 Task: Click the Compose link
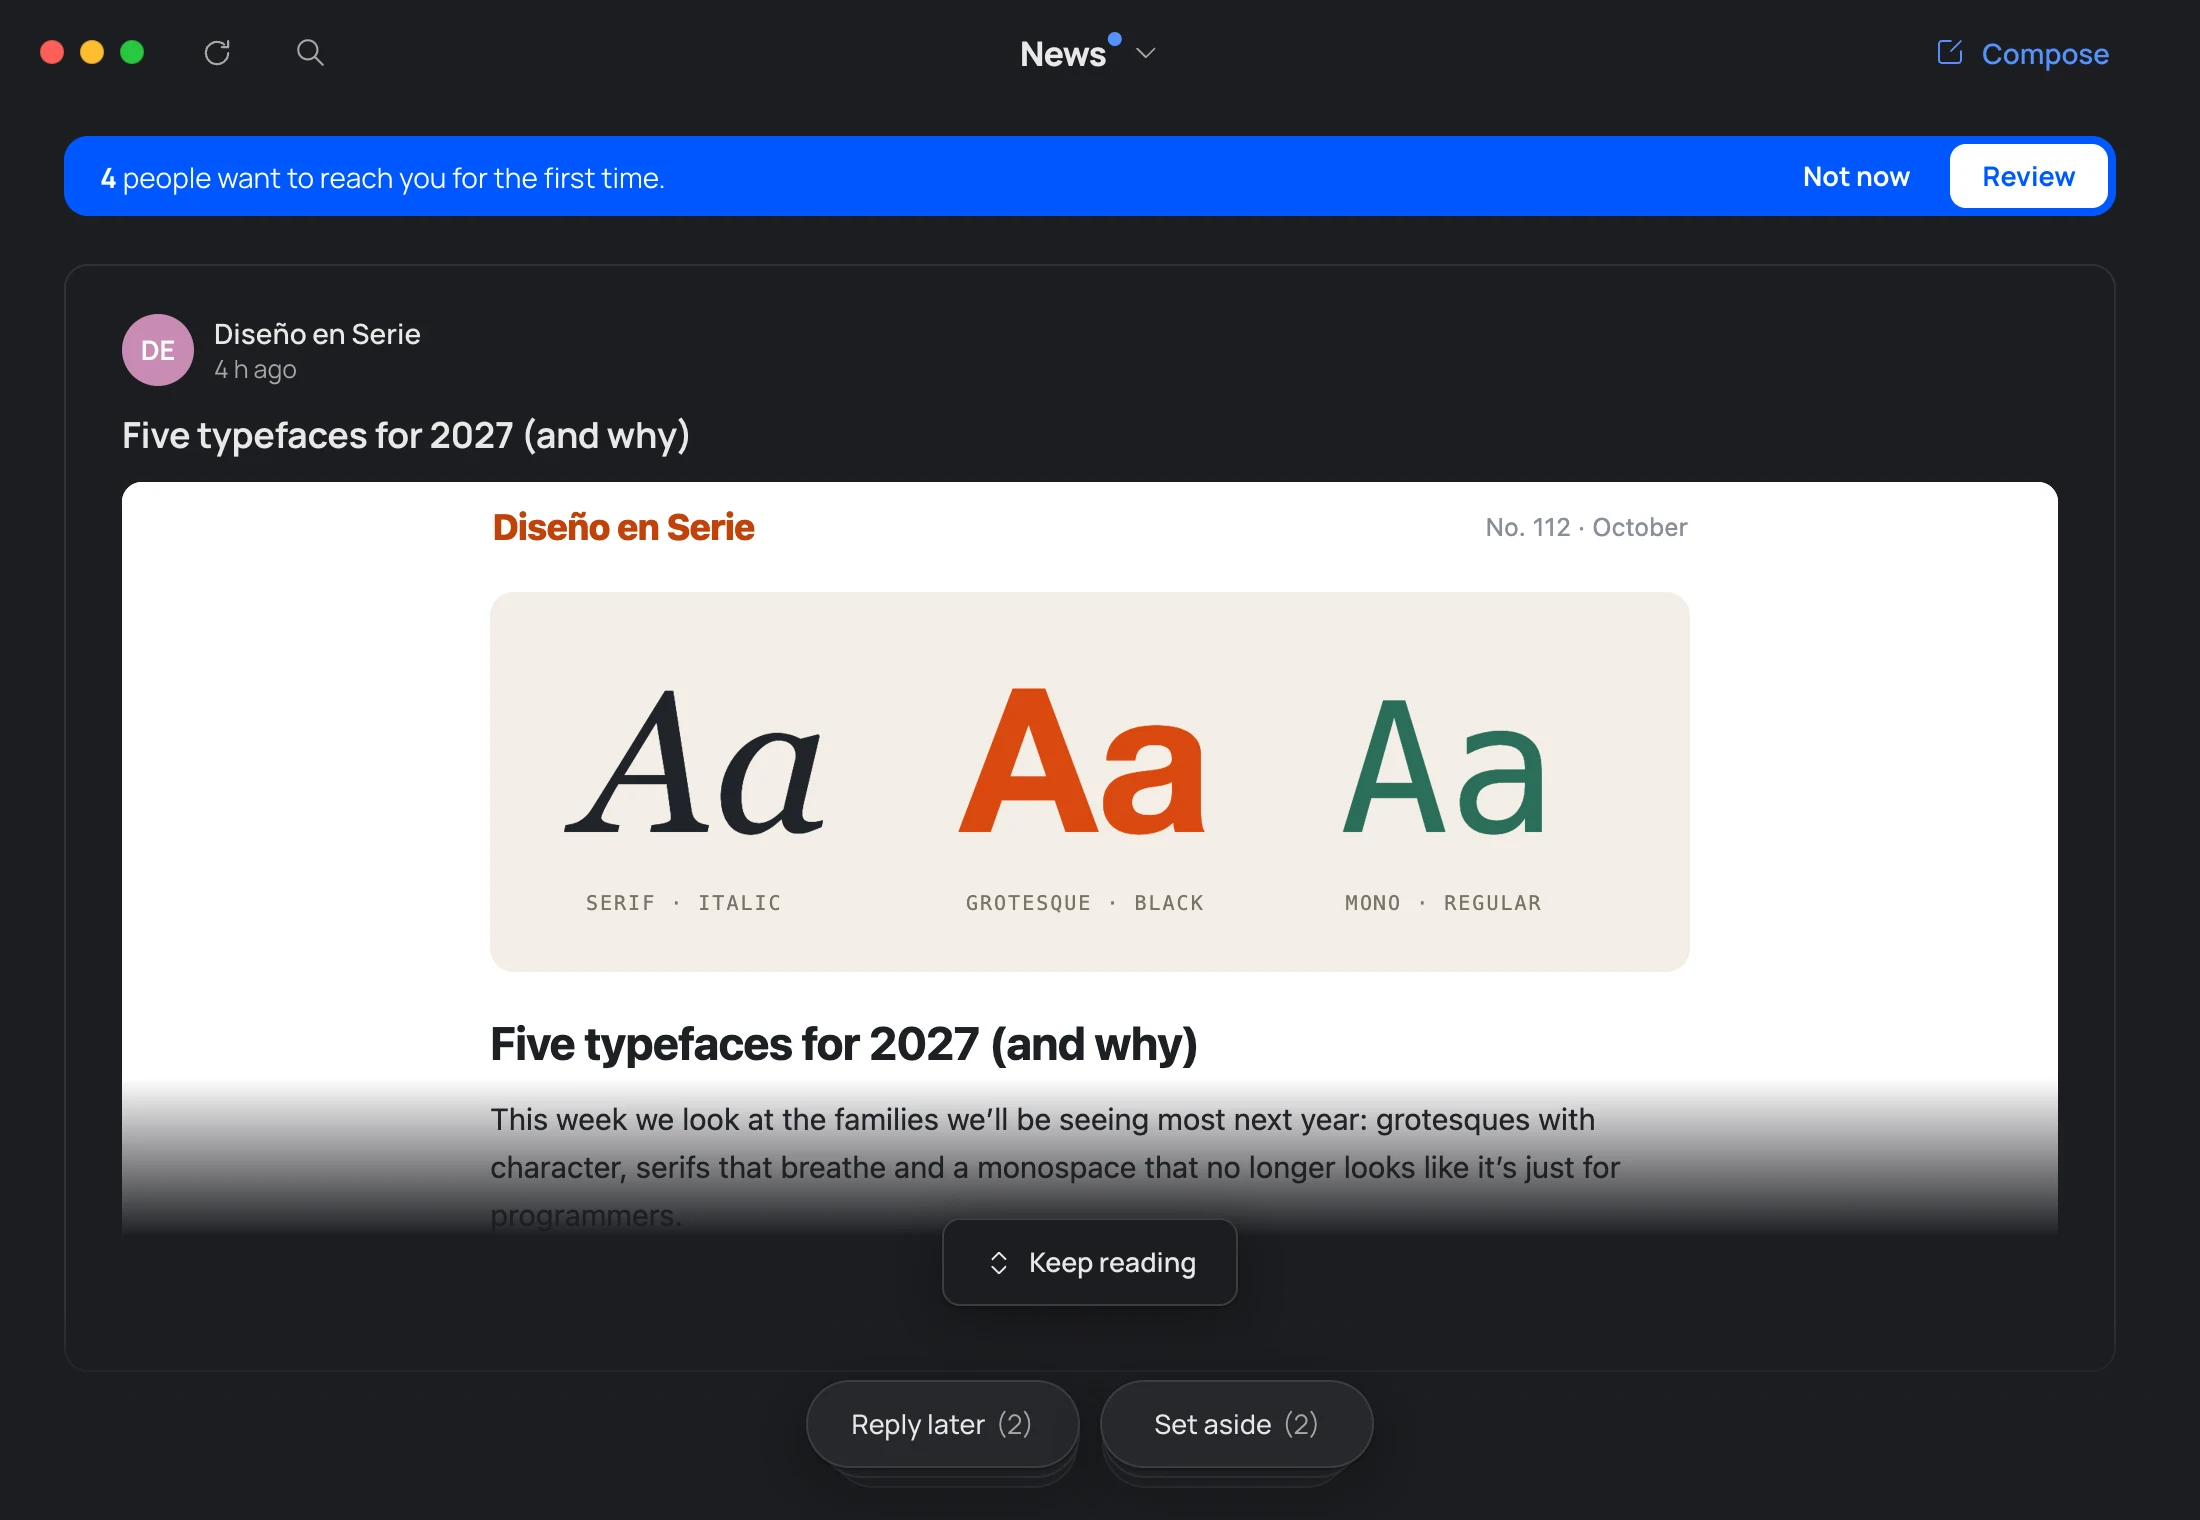(2045, 54)
